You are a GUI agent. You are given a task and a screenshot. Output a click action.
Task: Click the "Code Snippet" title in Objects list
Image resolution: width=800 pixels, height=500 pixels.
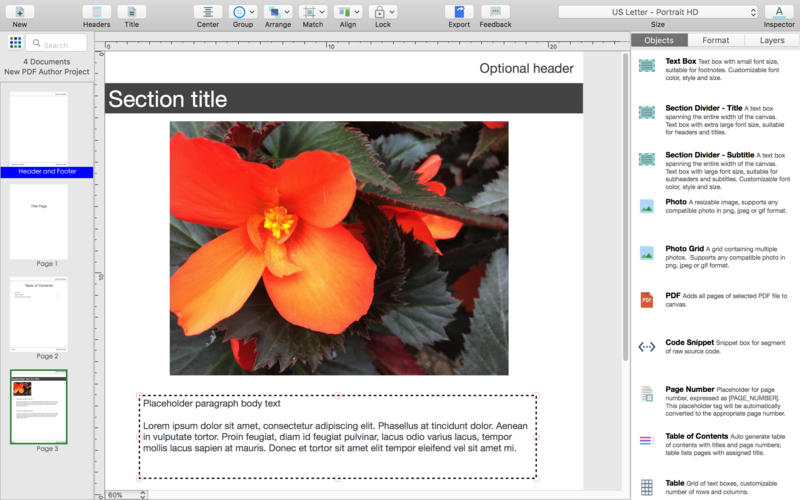coord(689,342)
